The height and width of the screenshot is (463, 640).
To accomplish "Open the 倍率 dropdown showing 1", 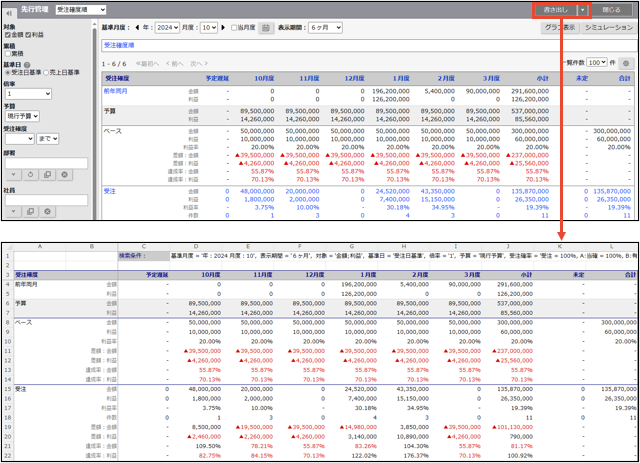I will click(x=28, y=94).
